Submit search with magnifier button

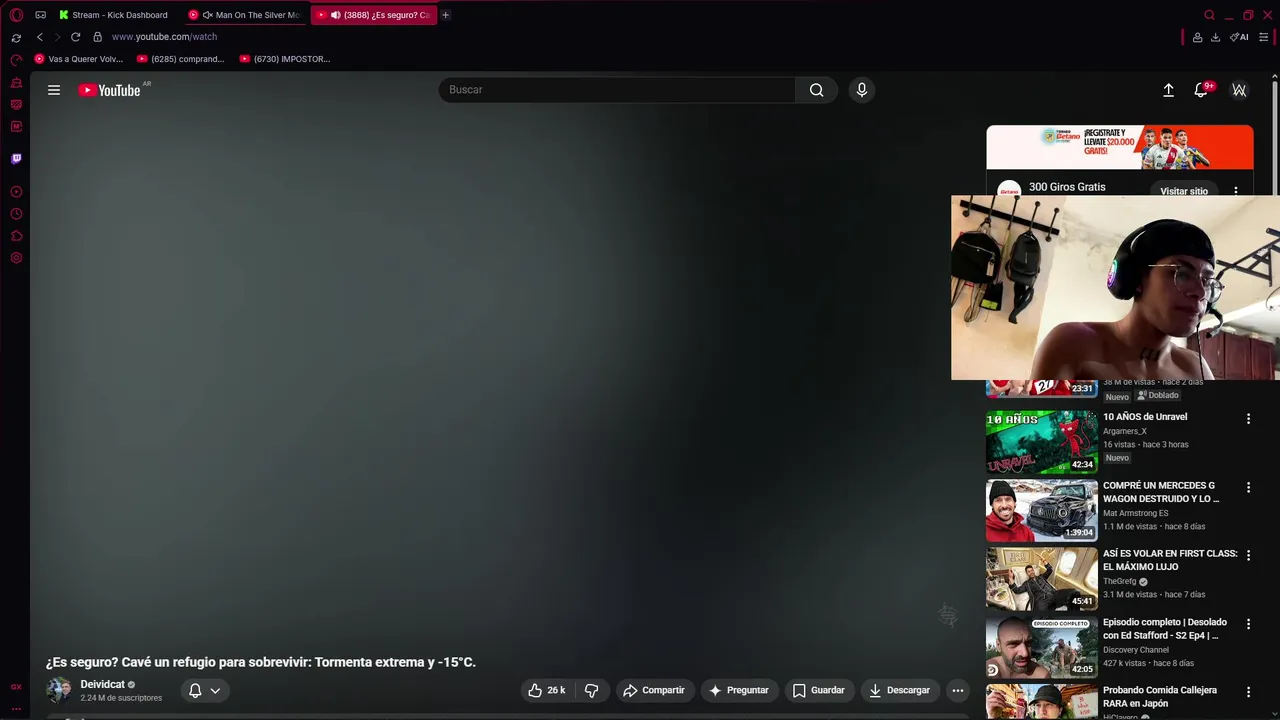tap(817, 90)
